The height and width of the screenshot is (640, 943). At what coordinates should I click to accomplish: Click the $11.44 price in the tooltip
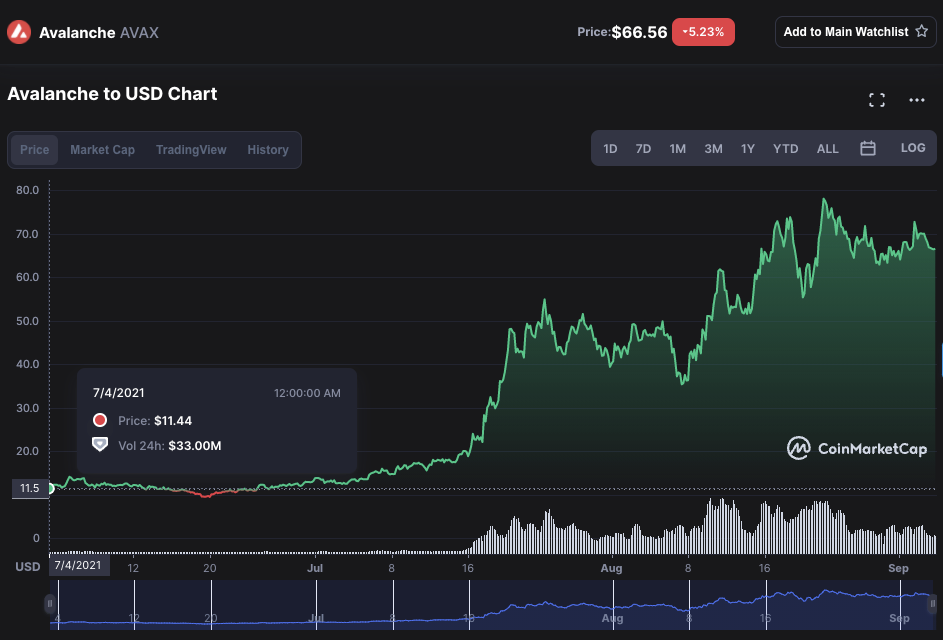pyautogui.click(x=173, y=420)
